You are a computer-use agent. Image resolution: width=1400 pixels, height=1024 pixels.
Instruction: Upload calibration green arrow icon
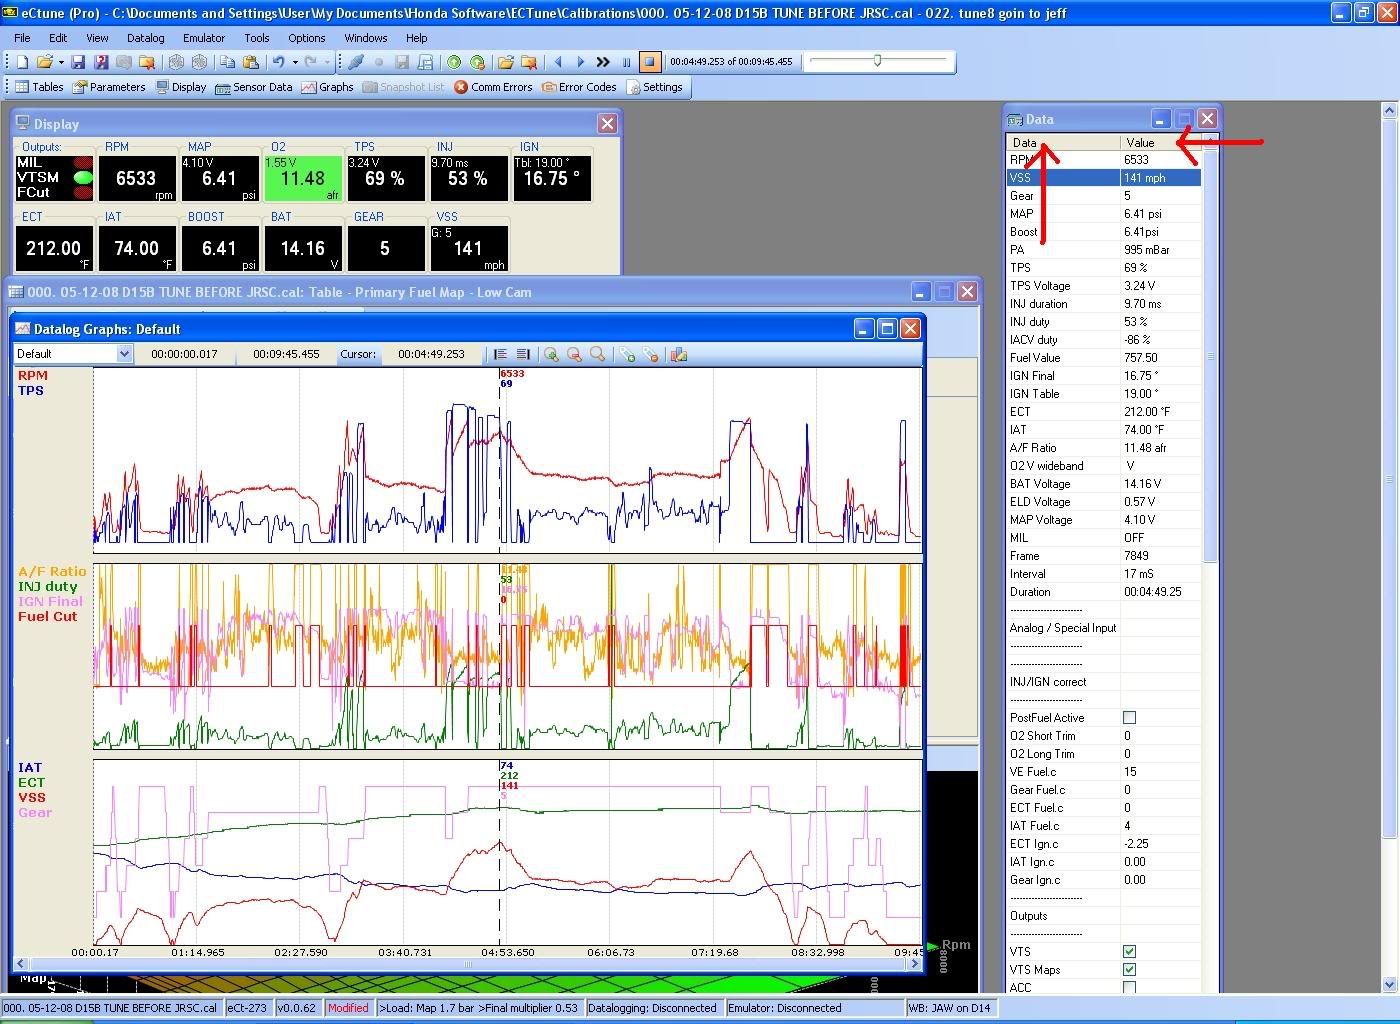pyautogui.click(x=454, y=62)
